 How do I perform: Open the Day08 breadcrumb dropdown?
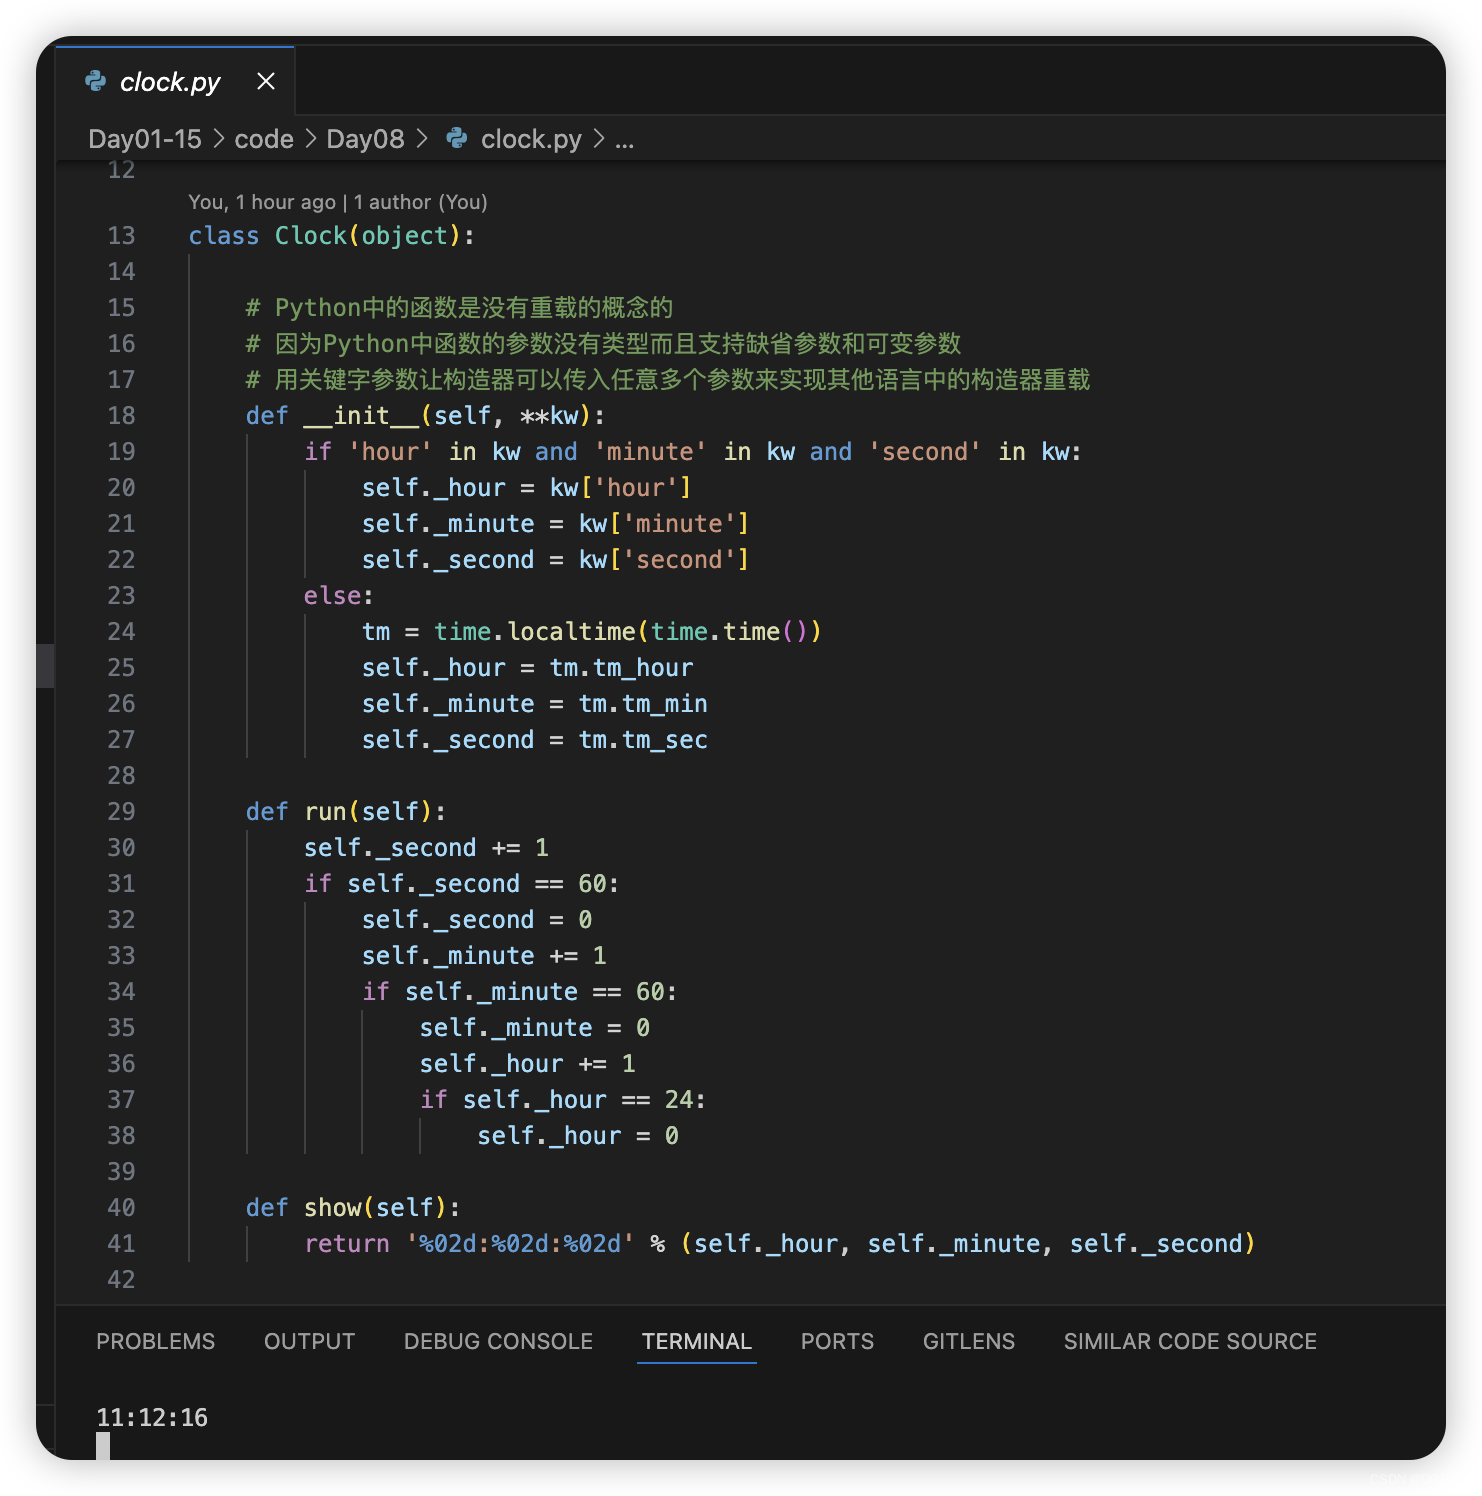[x=364, y=139]
